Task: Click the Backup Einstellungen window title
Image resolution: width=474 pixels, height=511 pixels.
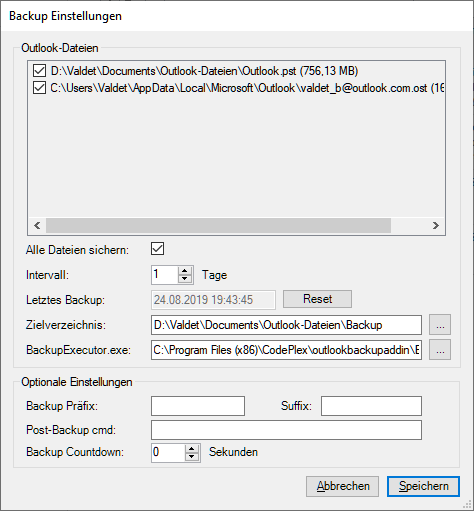Action: pyautogui.click(x=65, y=16)
